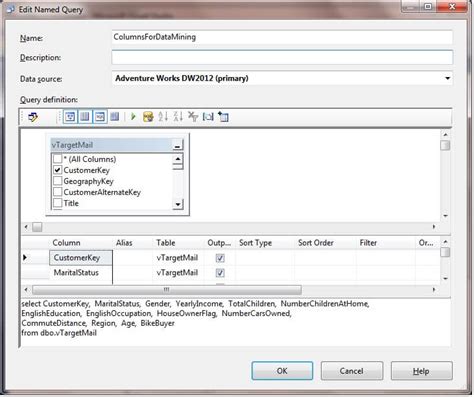Click grid pane scroll down arrow
The image size is (474, 397).
coord(445,278)
